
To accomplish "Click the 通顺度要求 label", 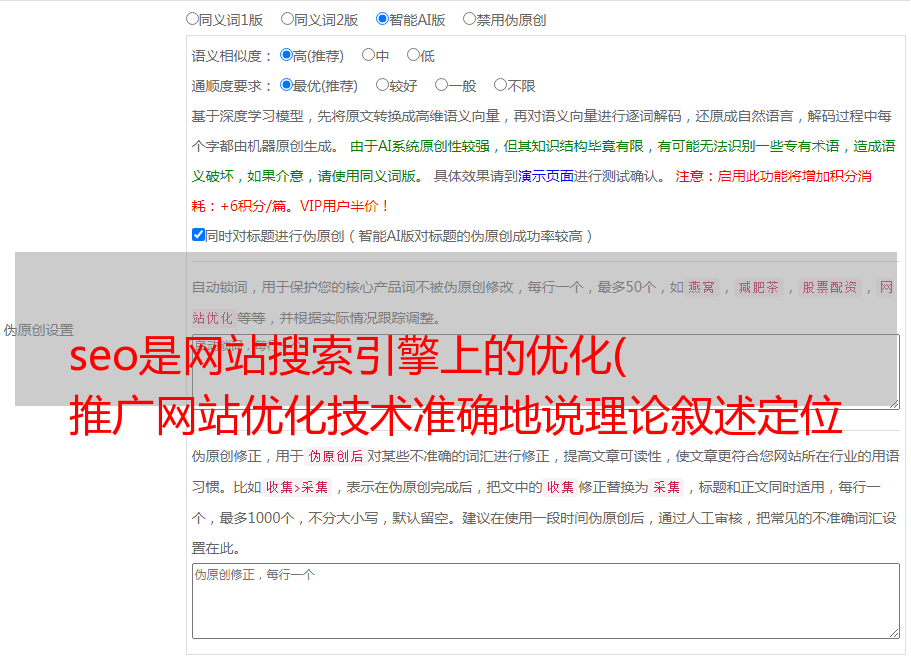I will coord(232,87).
